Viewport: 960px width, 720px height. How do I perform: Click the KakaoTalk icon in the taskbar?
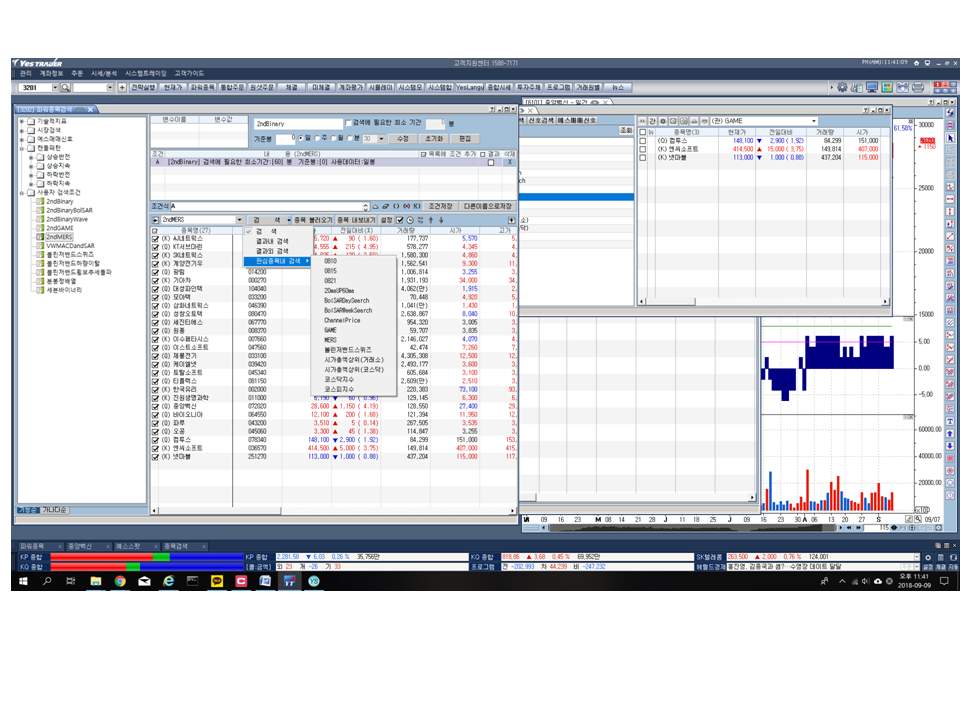click(x=216, y=580)
